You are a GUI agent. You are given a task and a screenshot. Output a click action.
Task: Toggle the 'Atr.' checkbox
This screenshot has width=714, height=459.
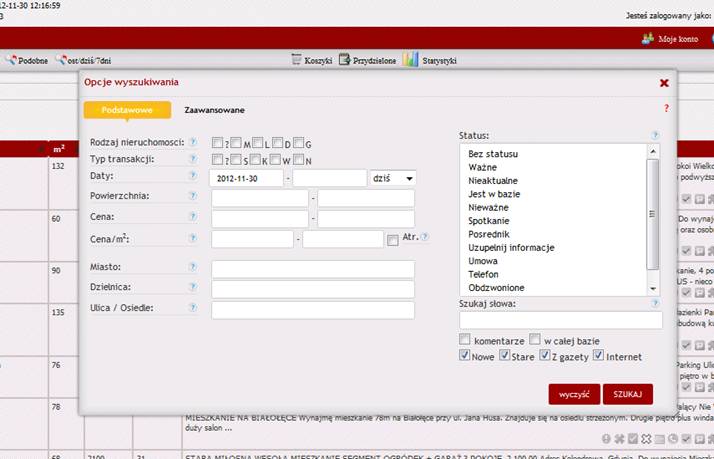[x=392, y=239]
